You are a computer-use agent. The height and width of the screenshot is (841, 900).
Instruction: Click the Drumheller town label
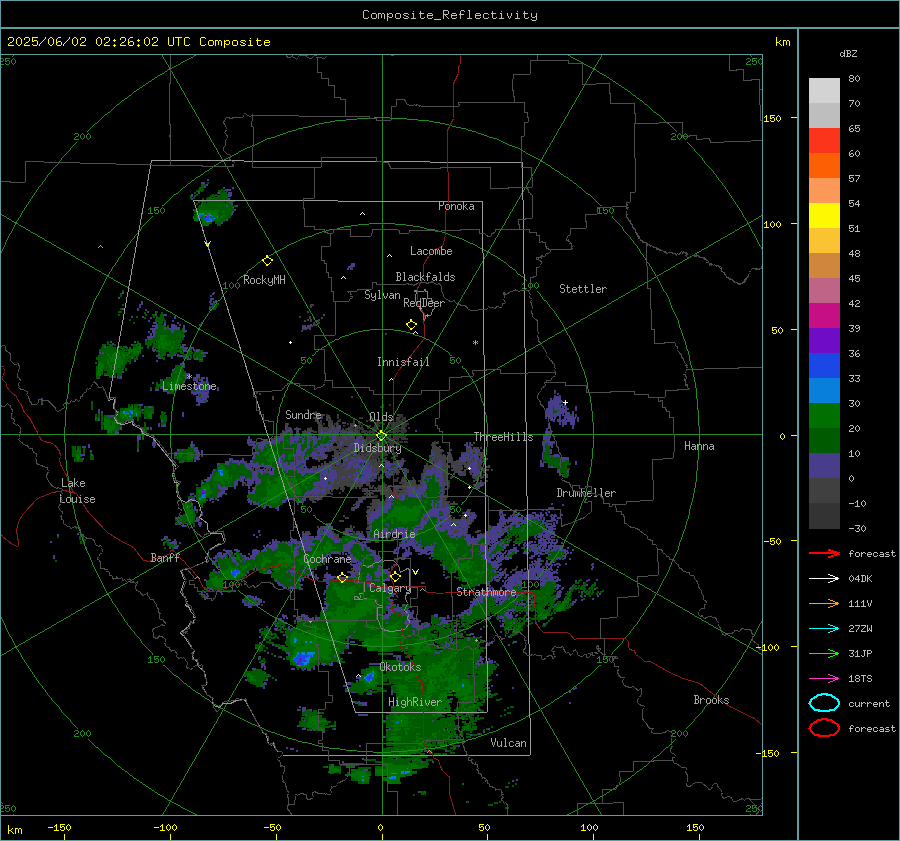(586, 493)
